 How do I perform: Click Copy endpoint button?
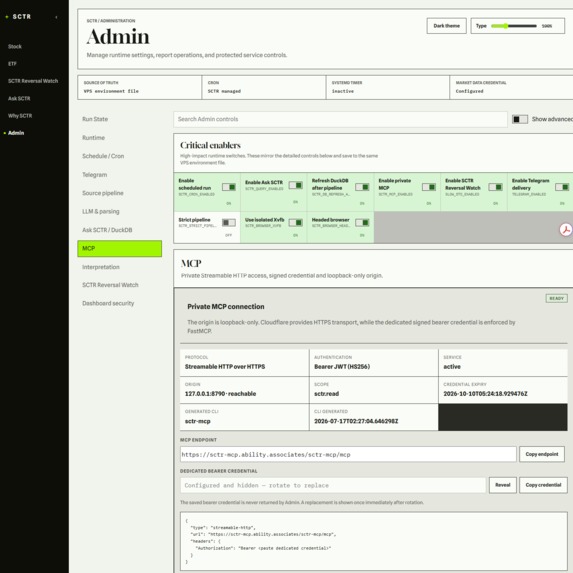(542, 454)
